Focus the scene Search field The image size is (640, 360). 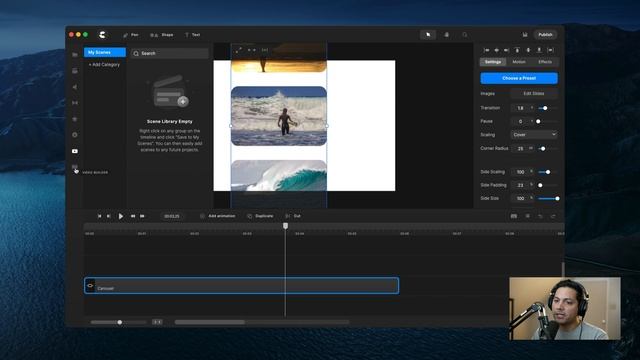[x=170, y=53]
